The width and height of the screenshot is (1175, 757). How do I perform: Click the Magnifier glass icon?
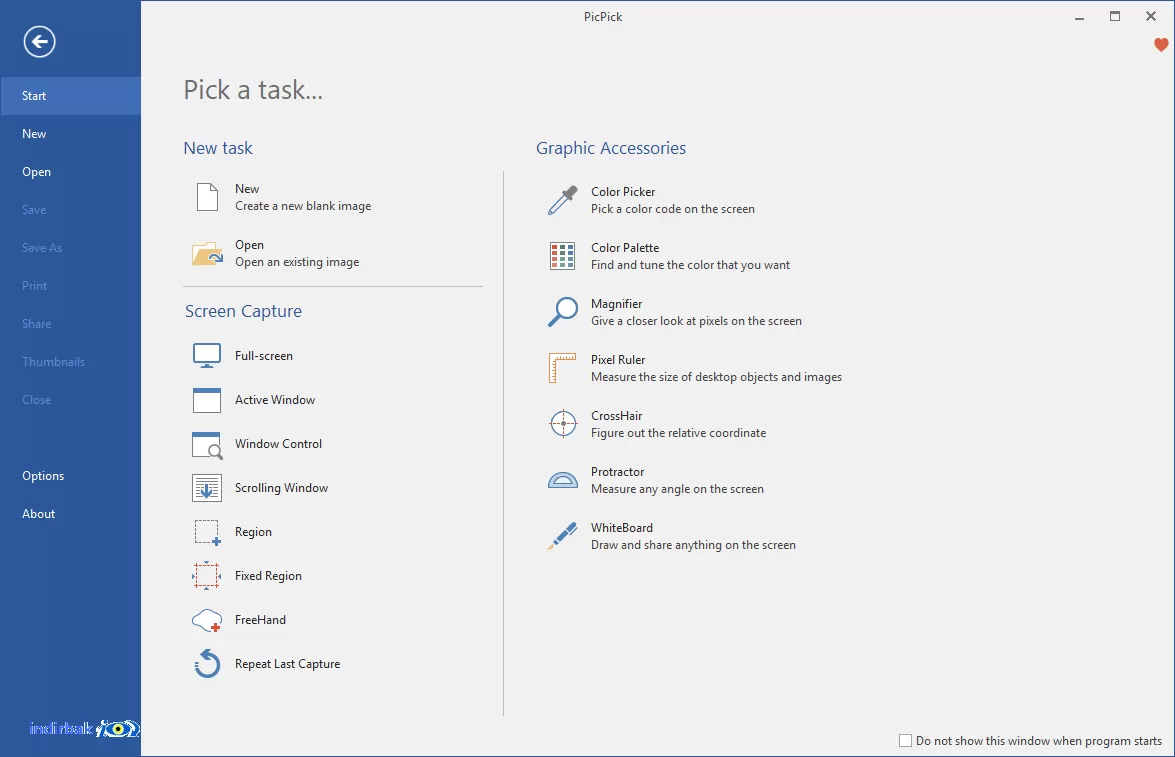tap(563, 312)
